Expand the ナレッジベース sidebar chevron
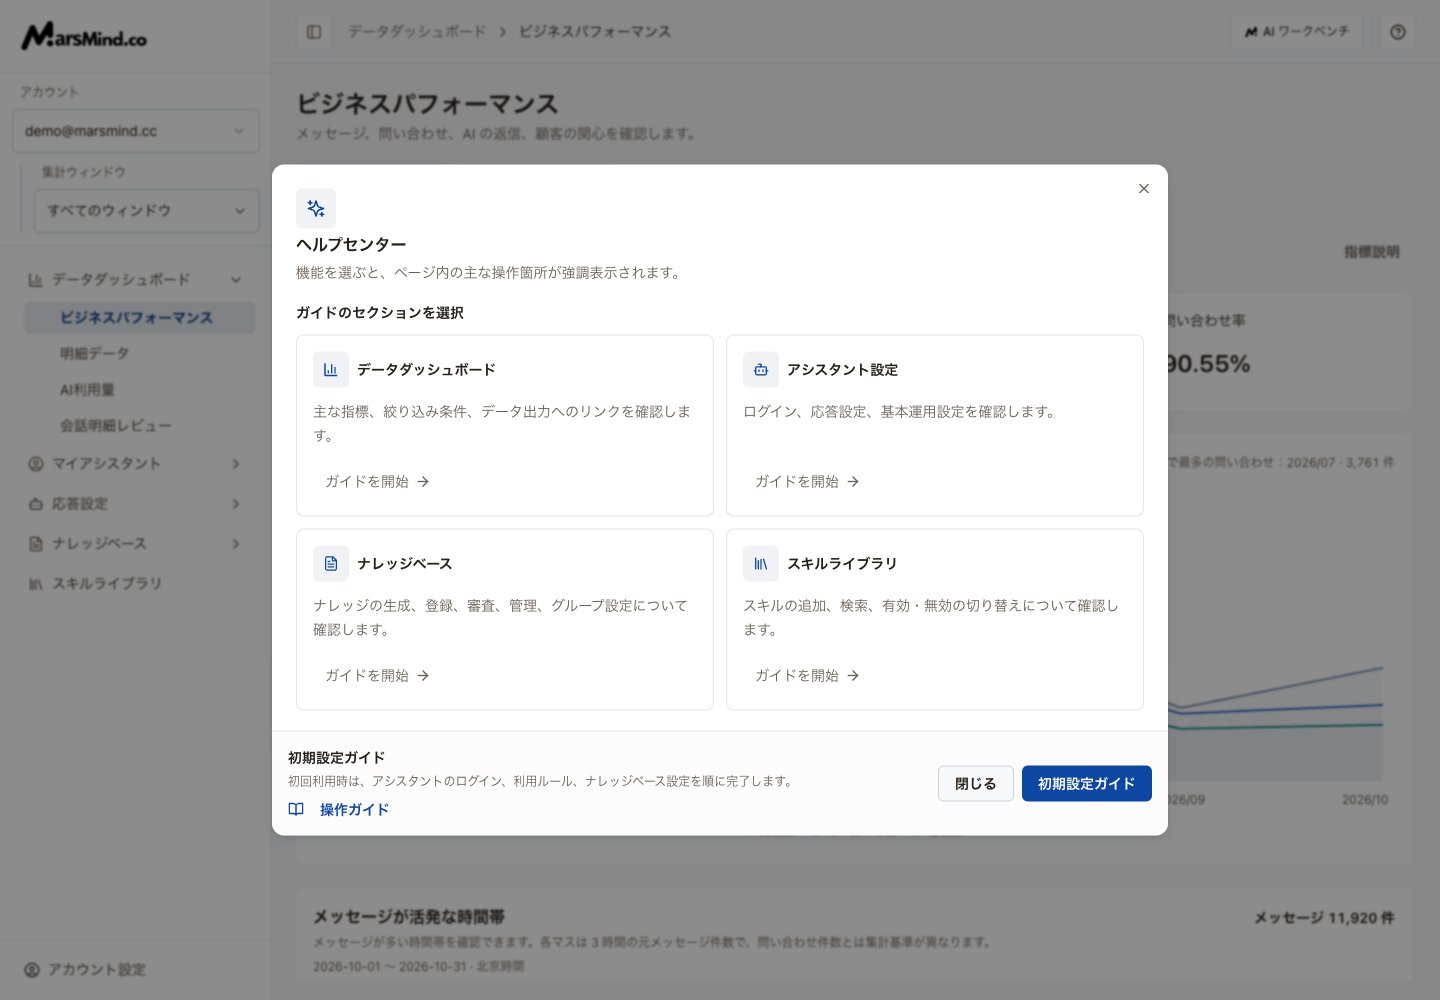Image resolution: width=1440 pixels, height=1000 pixels. pos(236,544)
